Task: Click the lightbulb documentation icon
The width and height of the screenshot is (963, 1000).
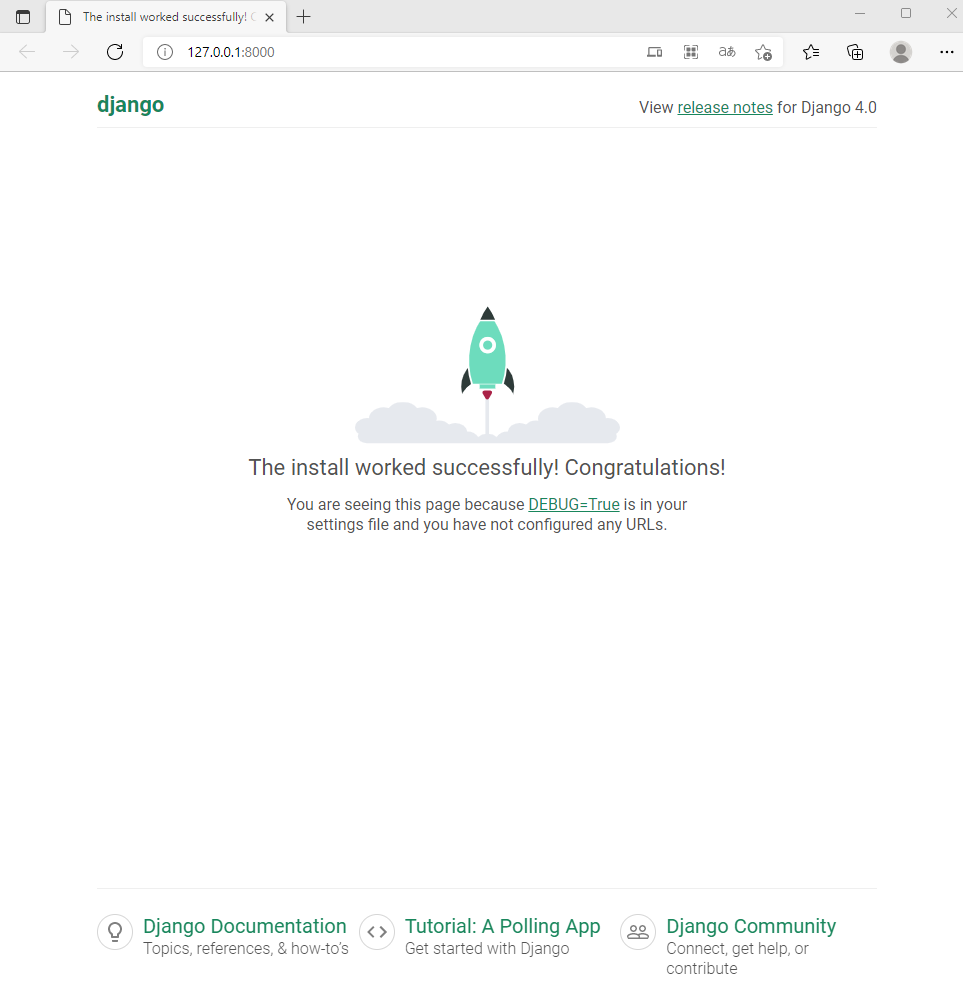Action: click(115, 932)
